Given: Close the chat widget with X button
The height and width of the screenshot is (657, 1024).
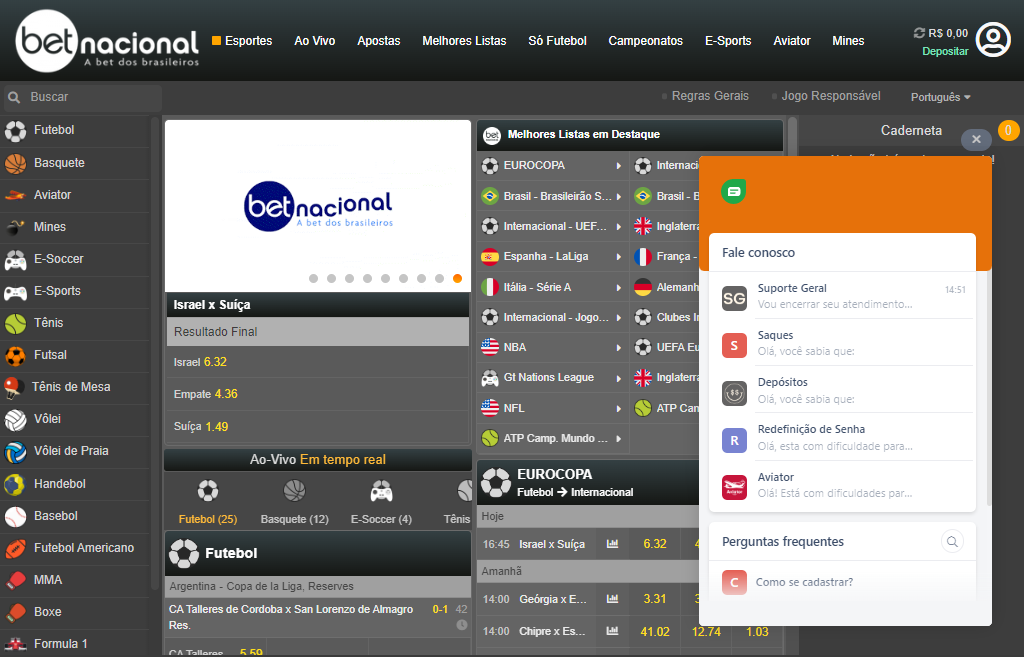Looking at the screenshot, I should pos(976,140).
